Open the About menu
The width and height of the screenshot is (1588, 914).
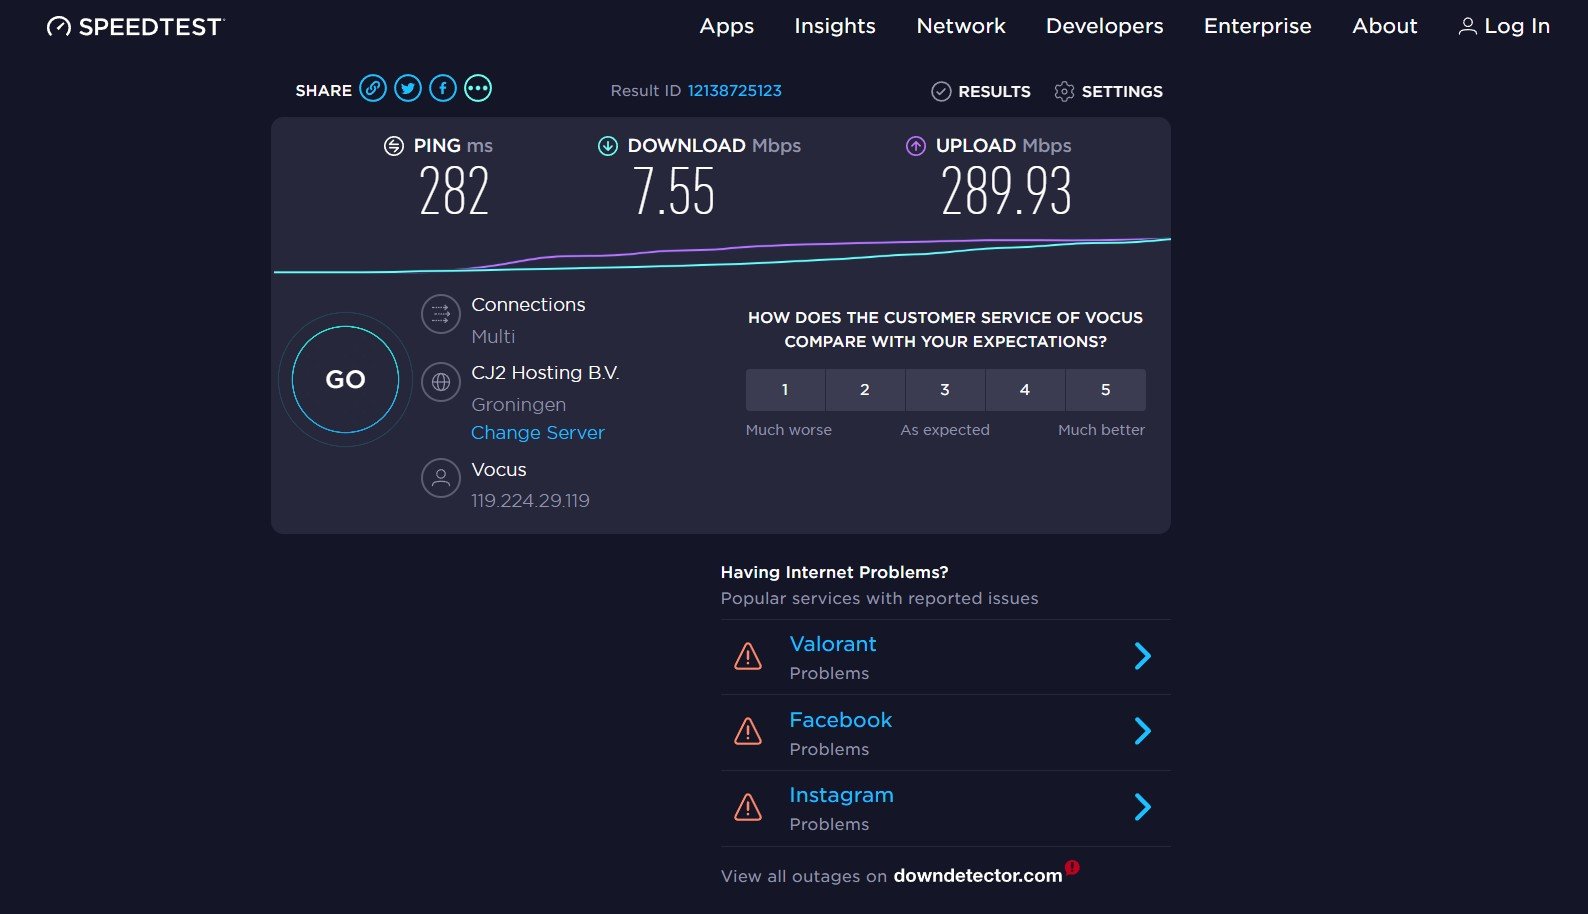(1385, 26)
